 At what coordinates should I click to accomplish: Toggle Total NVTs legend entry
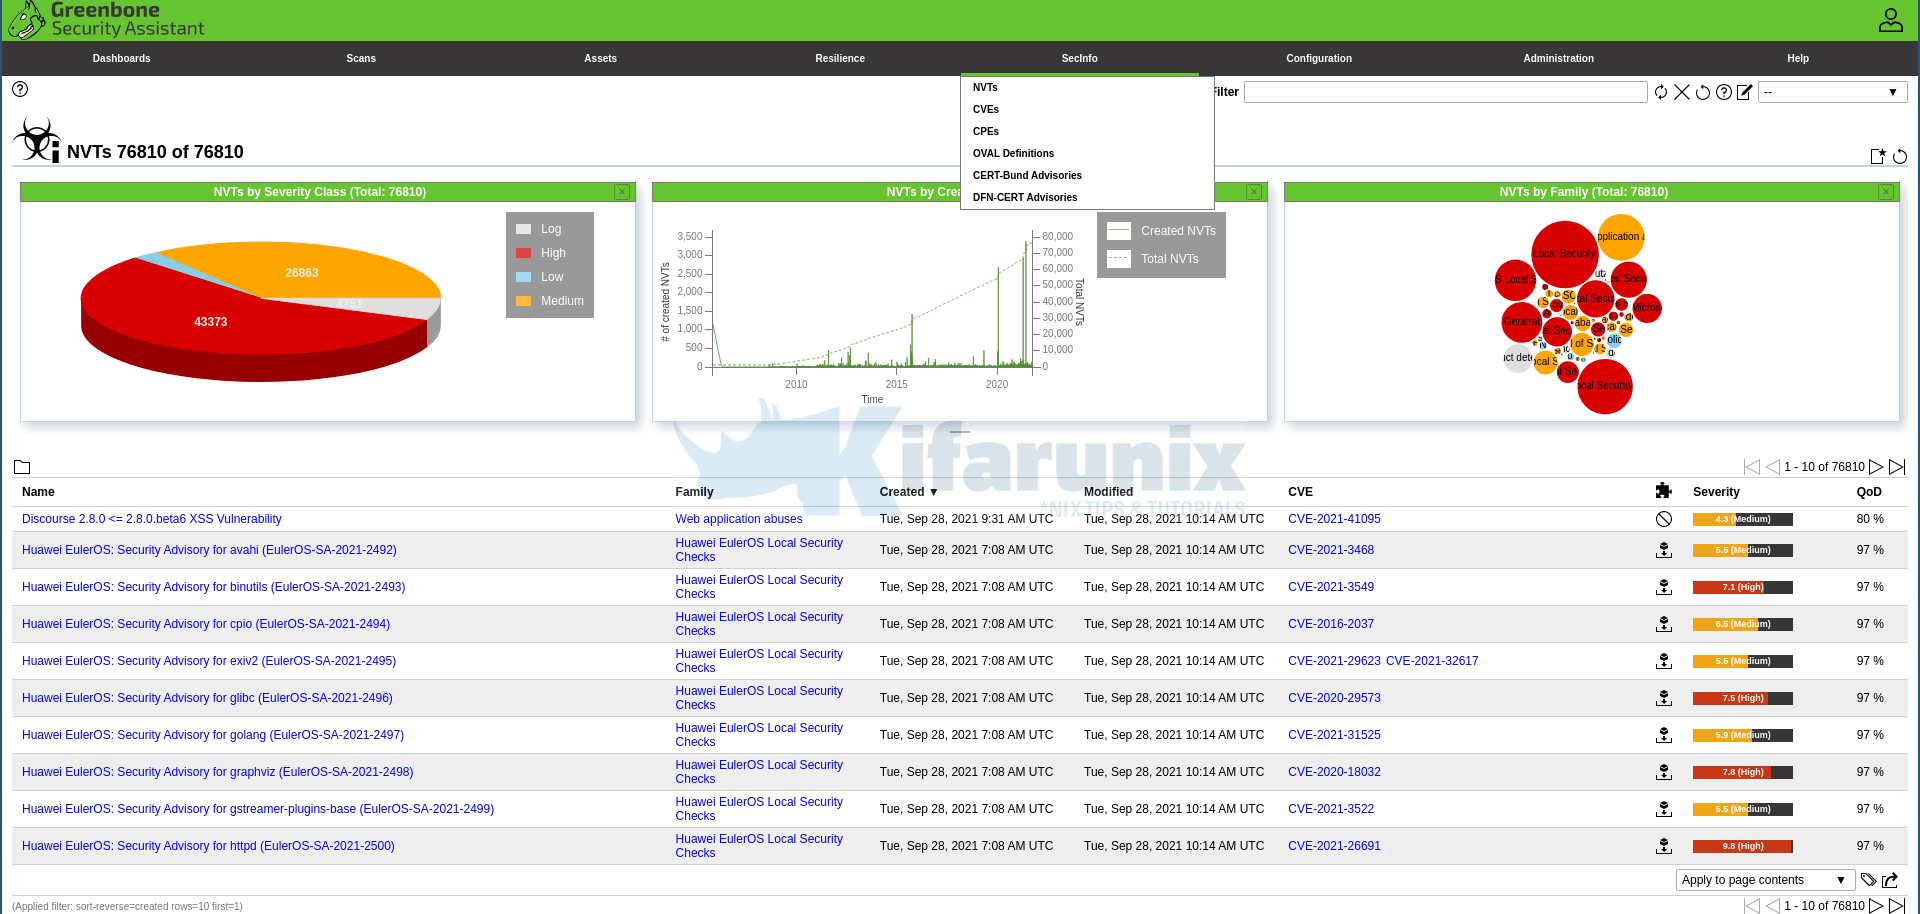(x=1154, y=259)
